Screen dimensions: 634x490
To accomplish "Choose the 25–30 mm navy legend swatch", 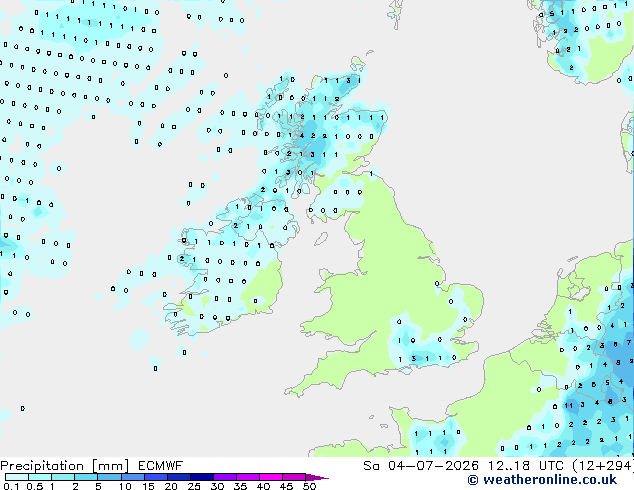I will [x=201, y=477].
